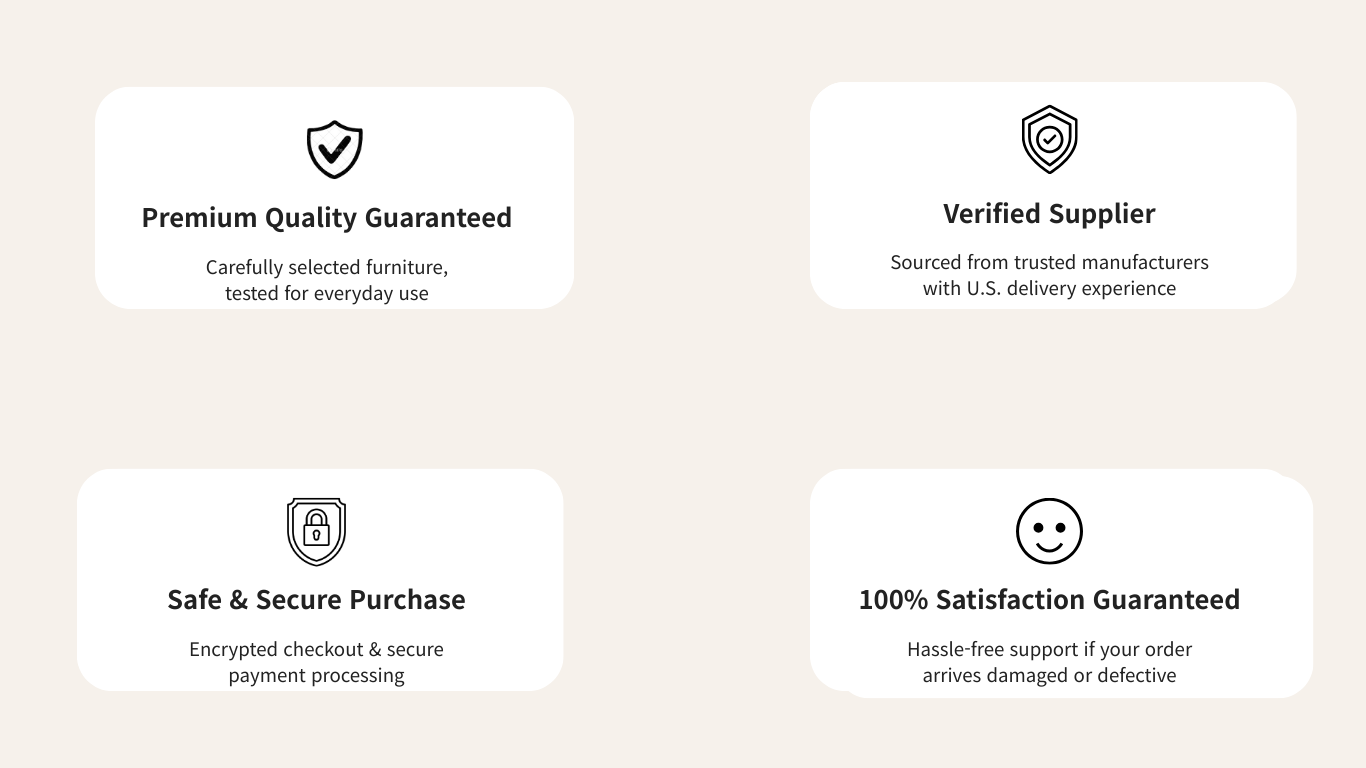The height and width of the screenshot is (768, 1366).
Task: Click the shield checkmark icon above Premium Quality
Action: click(334, 150)
